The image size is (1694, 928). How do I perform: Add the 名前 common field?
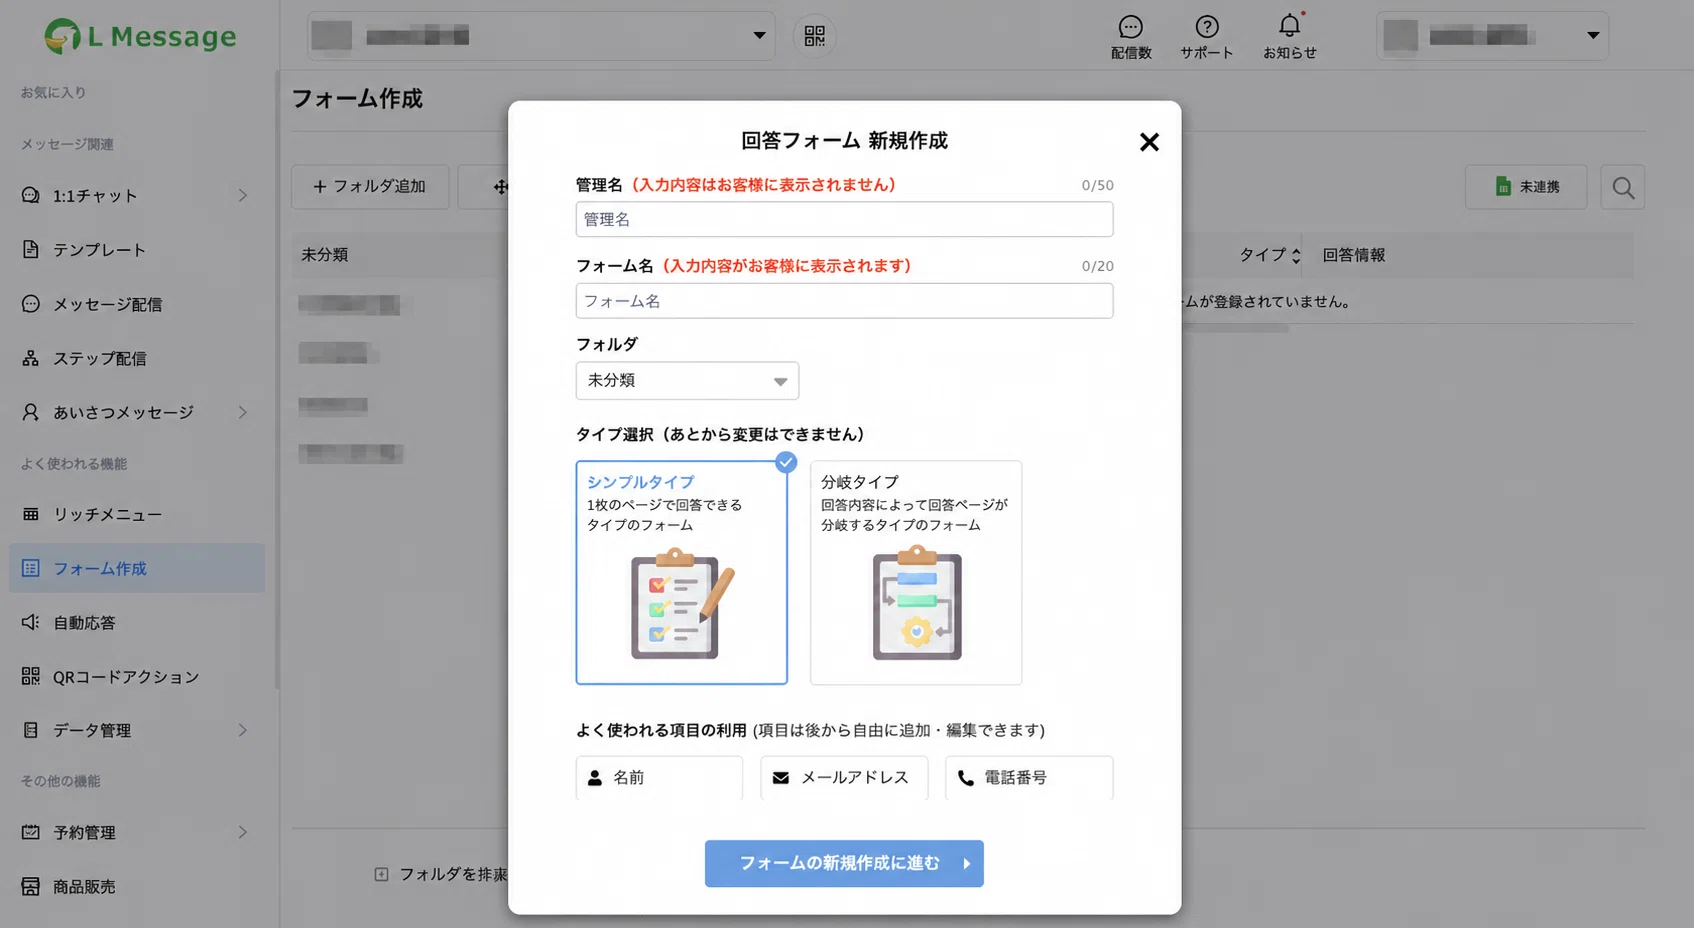point(659,778)
